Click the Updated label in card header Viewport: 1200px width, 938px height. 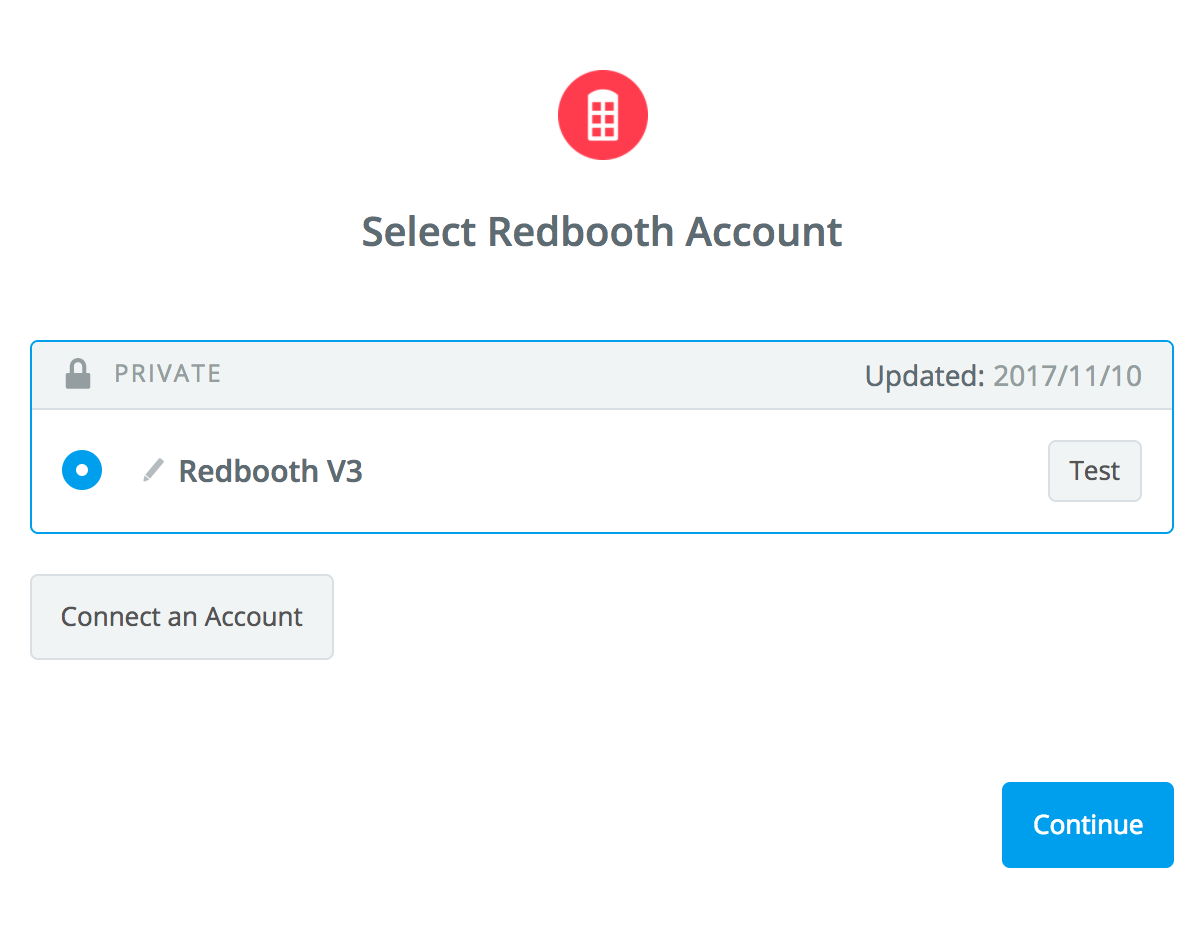[x=925, y=376]
